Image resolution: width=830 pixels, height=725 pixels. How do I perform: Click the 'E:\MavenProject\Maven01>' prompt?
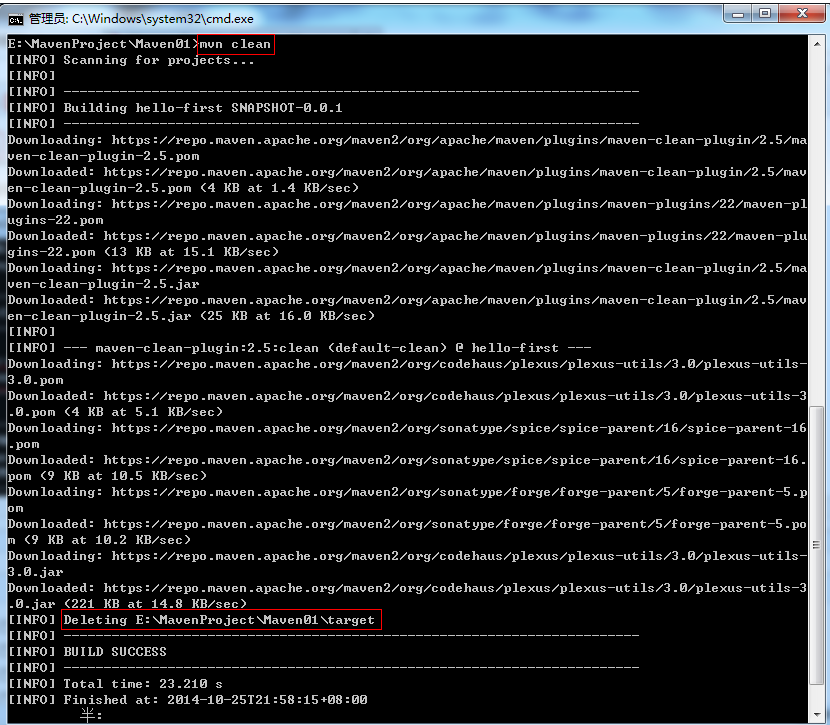(x=103, y=44)
